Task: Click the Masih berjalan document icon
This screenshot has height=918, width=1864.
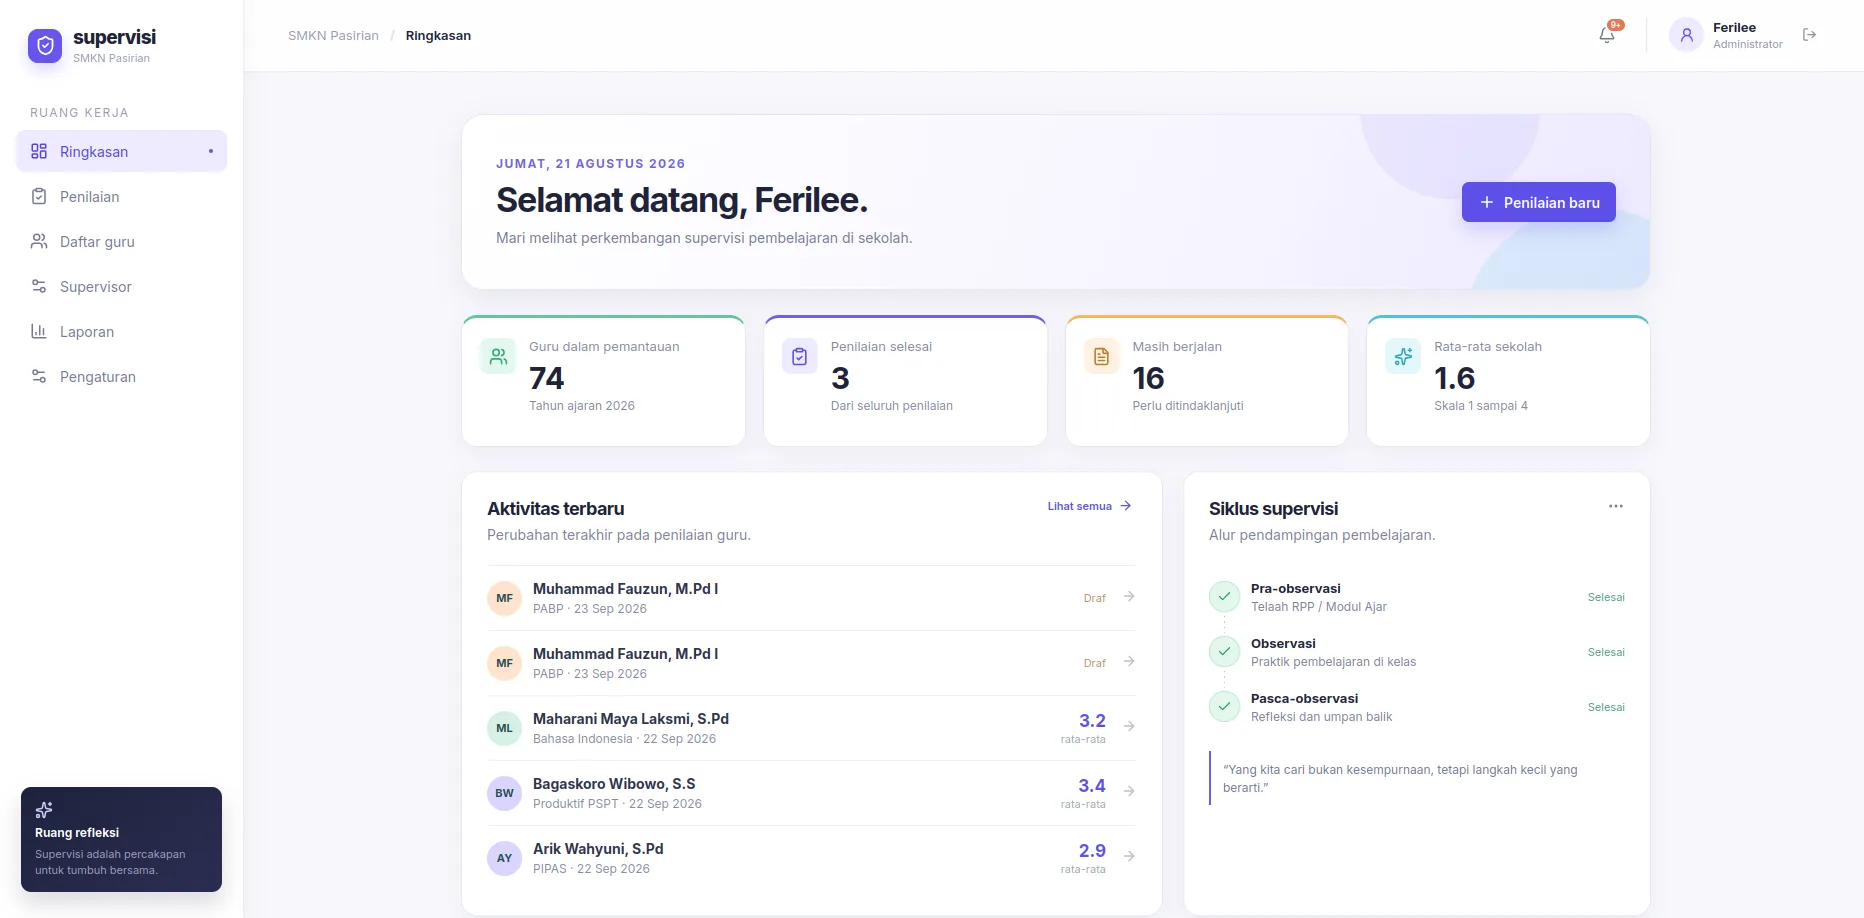Action: (1101, 356)
